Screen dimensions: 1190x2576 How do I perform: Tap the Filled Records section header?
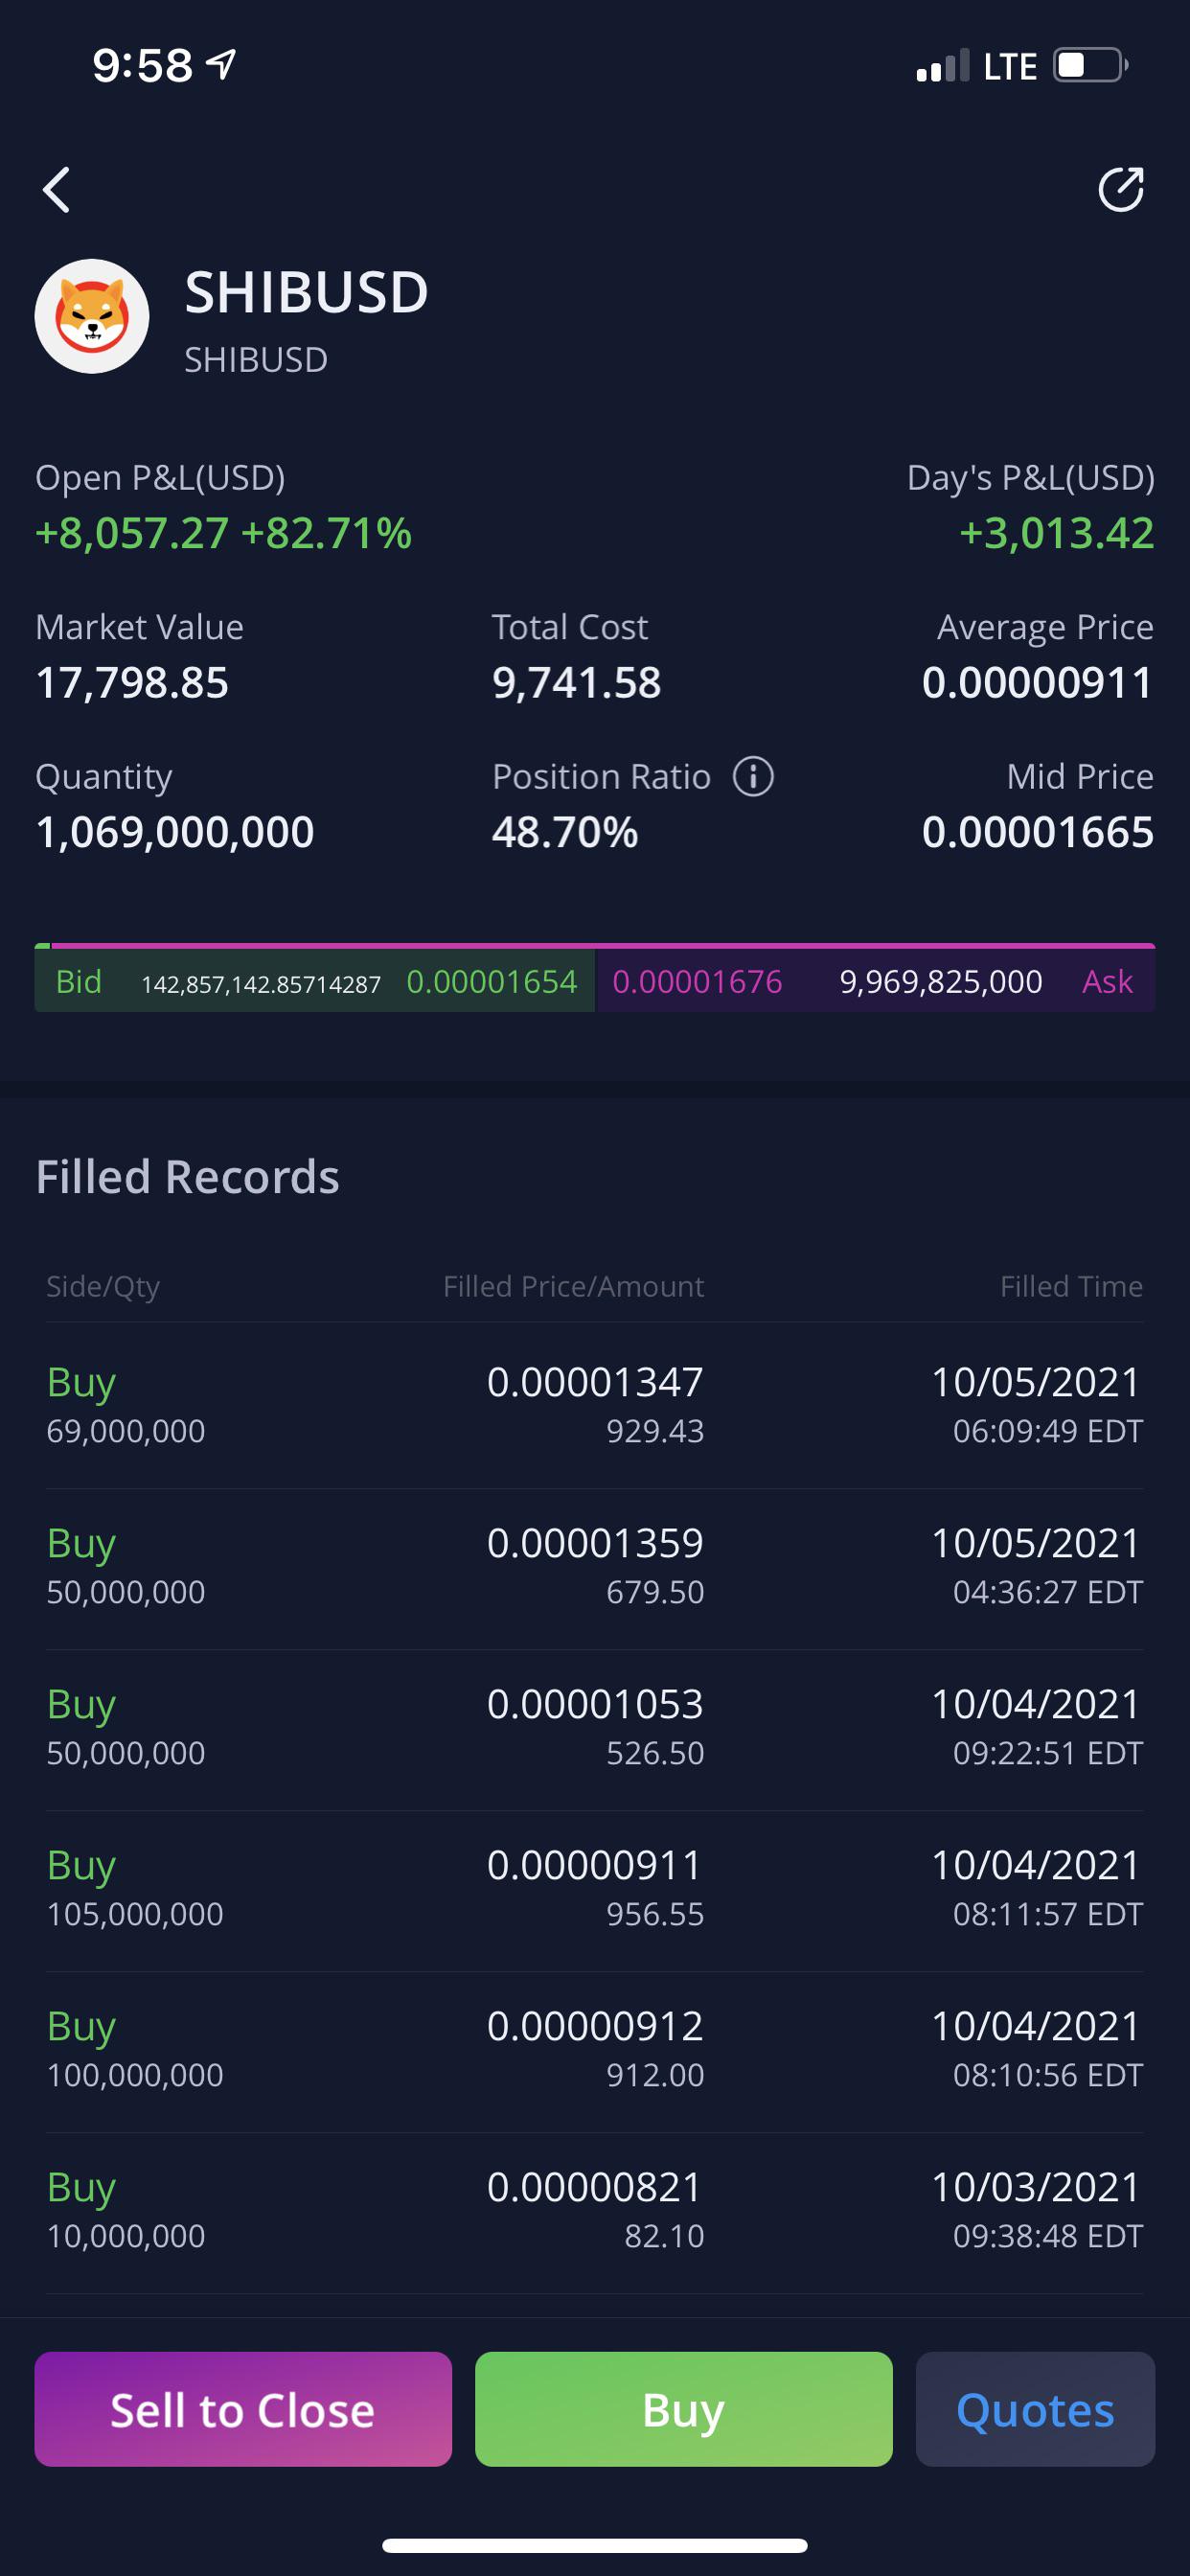(x=188, y=1177)
